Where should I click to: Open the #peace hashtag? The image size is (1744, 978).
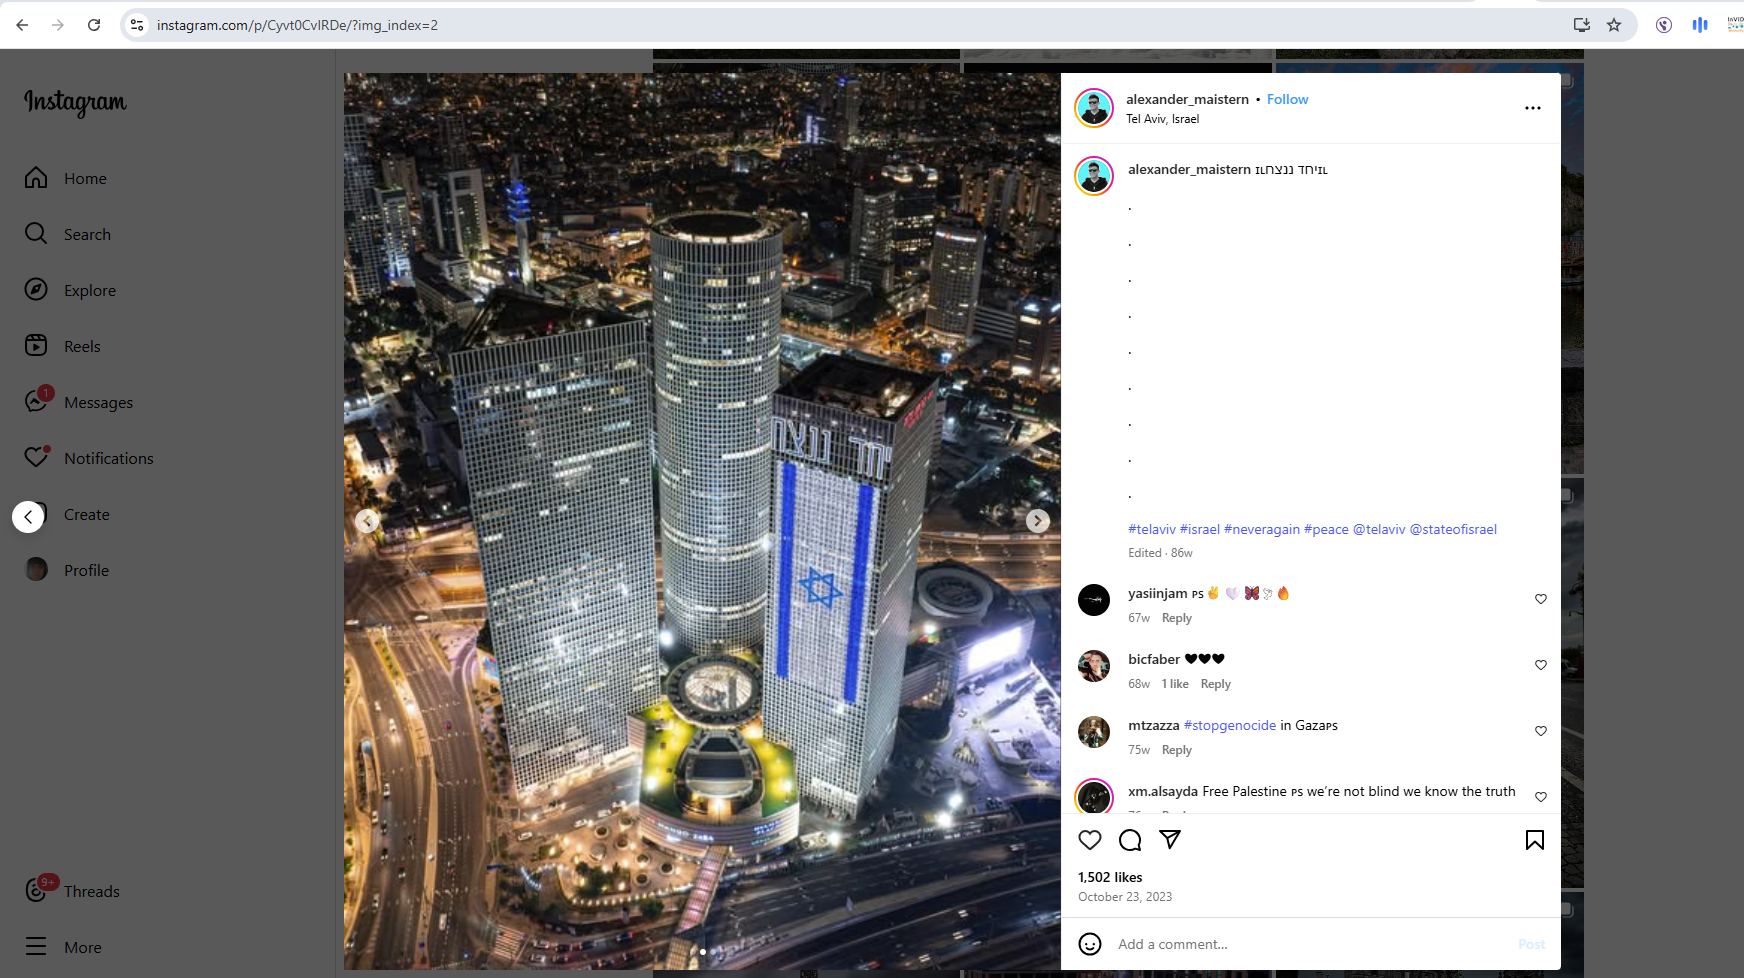[x=1326, y=529]
